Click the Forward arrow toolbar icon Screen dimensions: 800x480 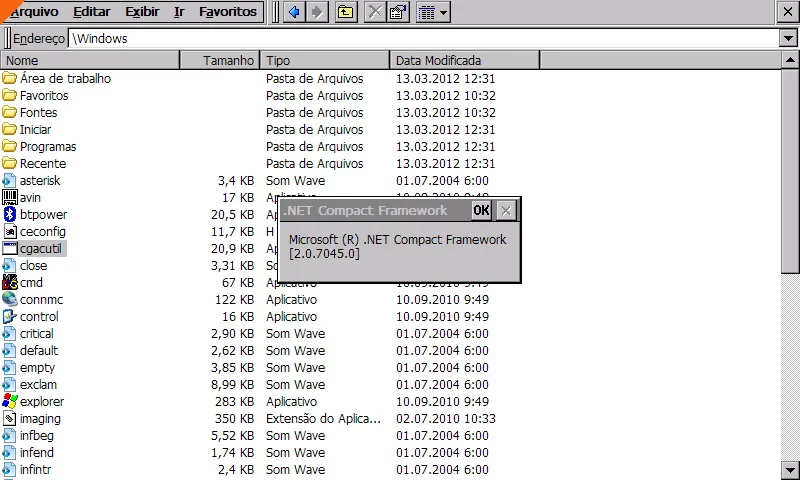[x=317, y=12]
